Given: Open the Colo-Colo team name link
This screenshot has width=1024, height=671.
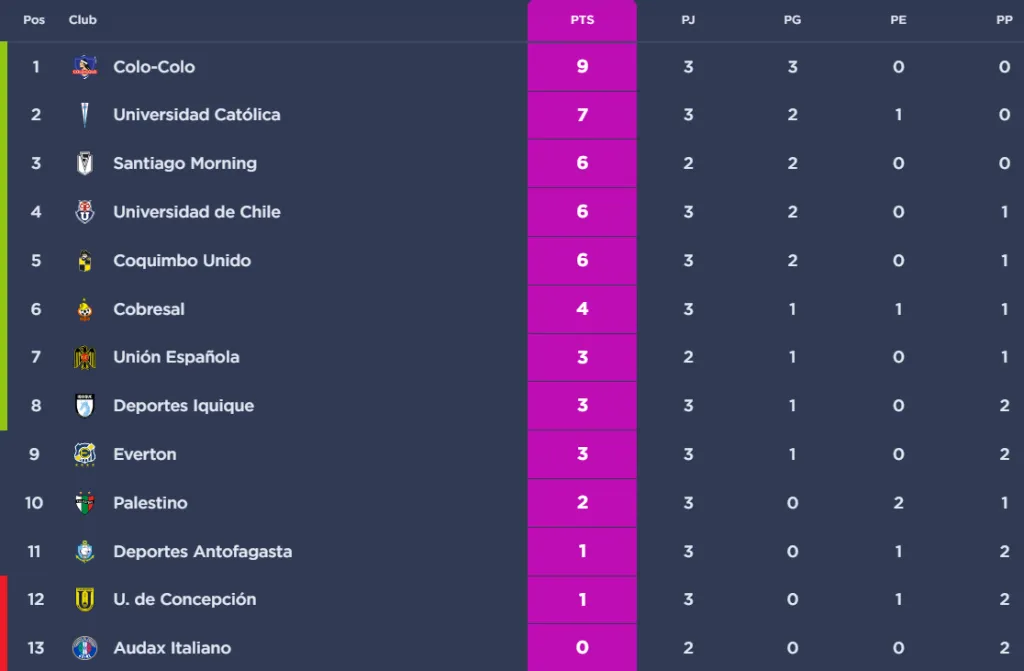Looking at the screenshot, I should tap(154, 67).
